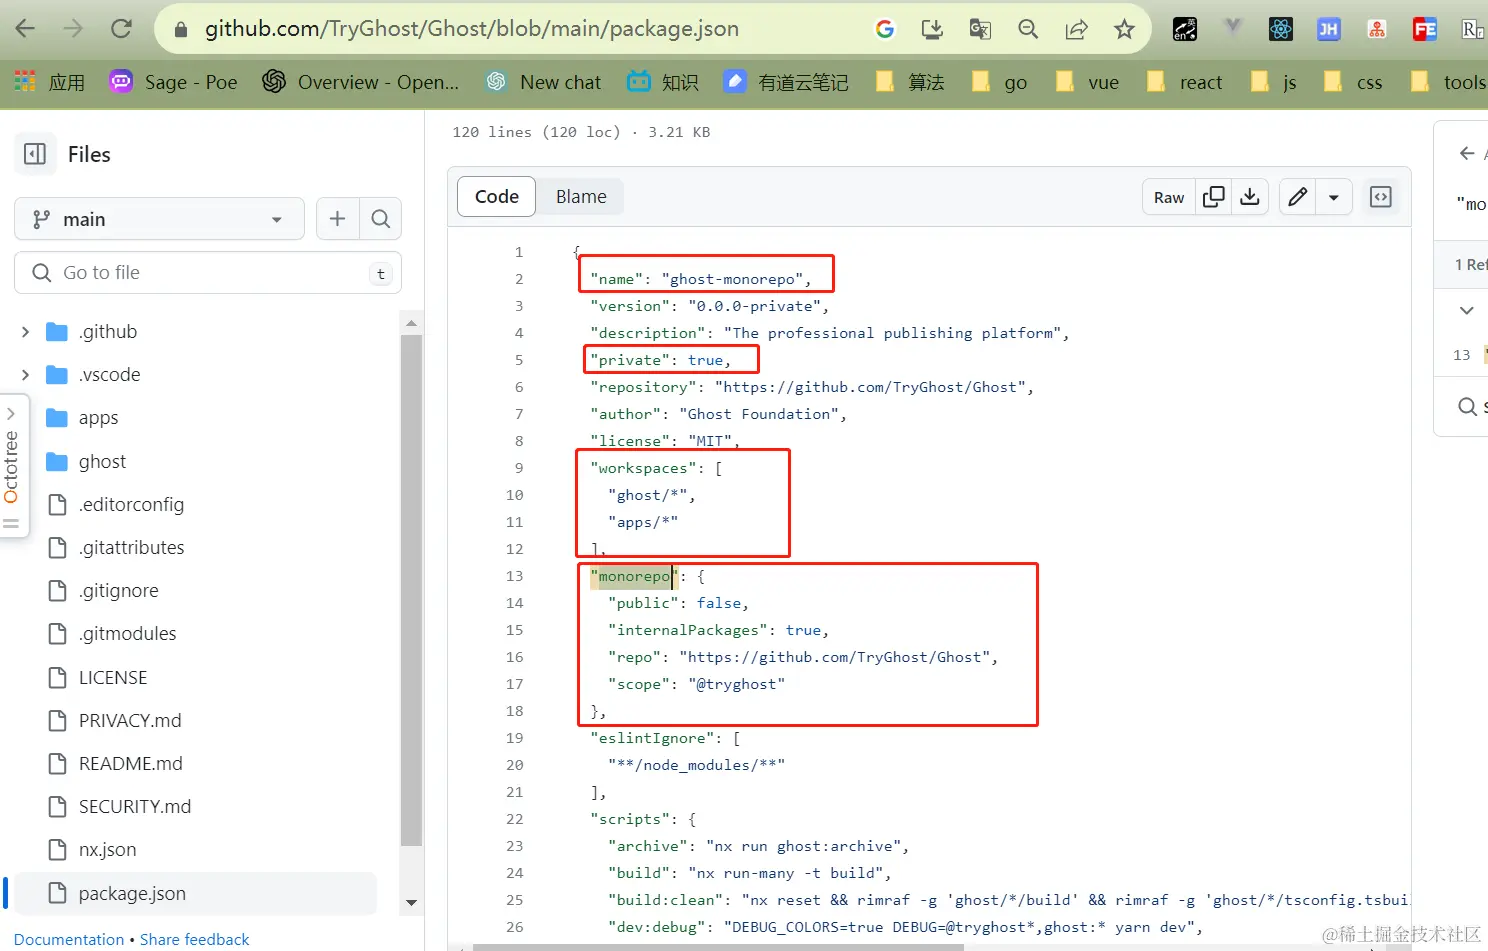The height and width of the screenshot is (951, 1488).
Task: Click the browser address bar URL
Action: point(472,29)
